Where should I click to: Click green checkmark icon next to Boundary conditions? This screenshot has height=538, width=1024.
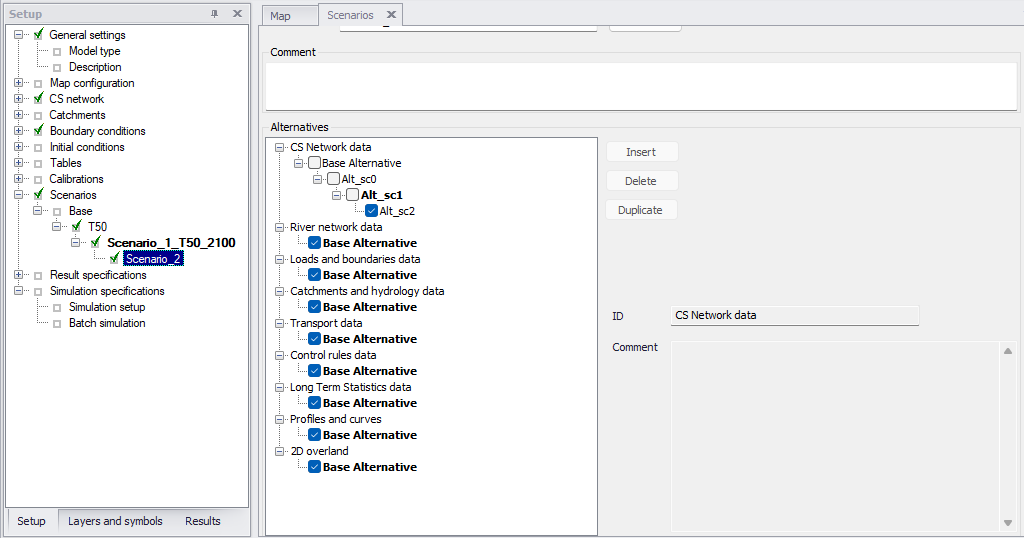coord(39,130)
